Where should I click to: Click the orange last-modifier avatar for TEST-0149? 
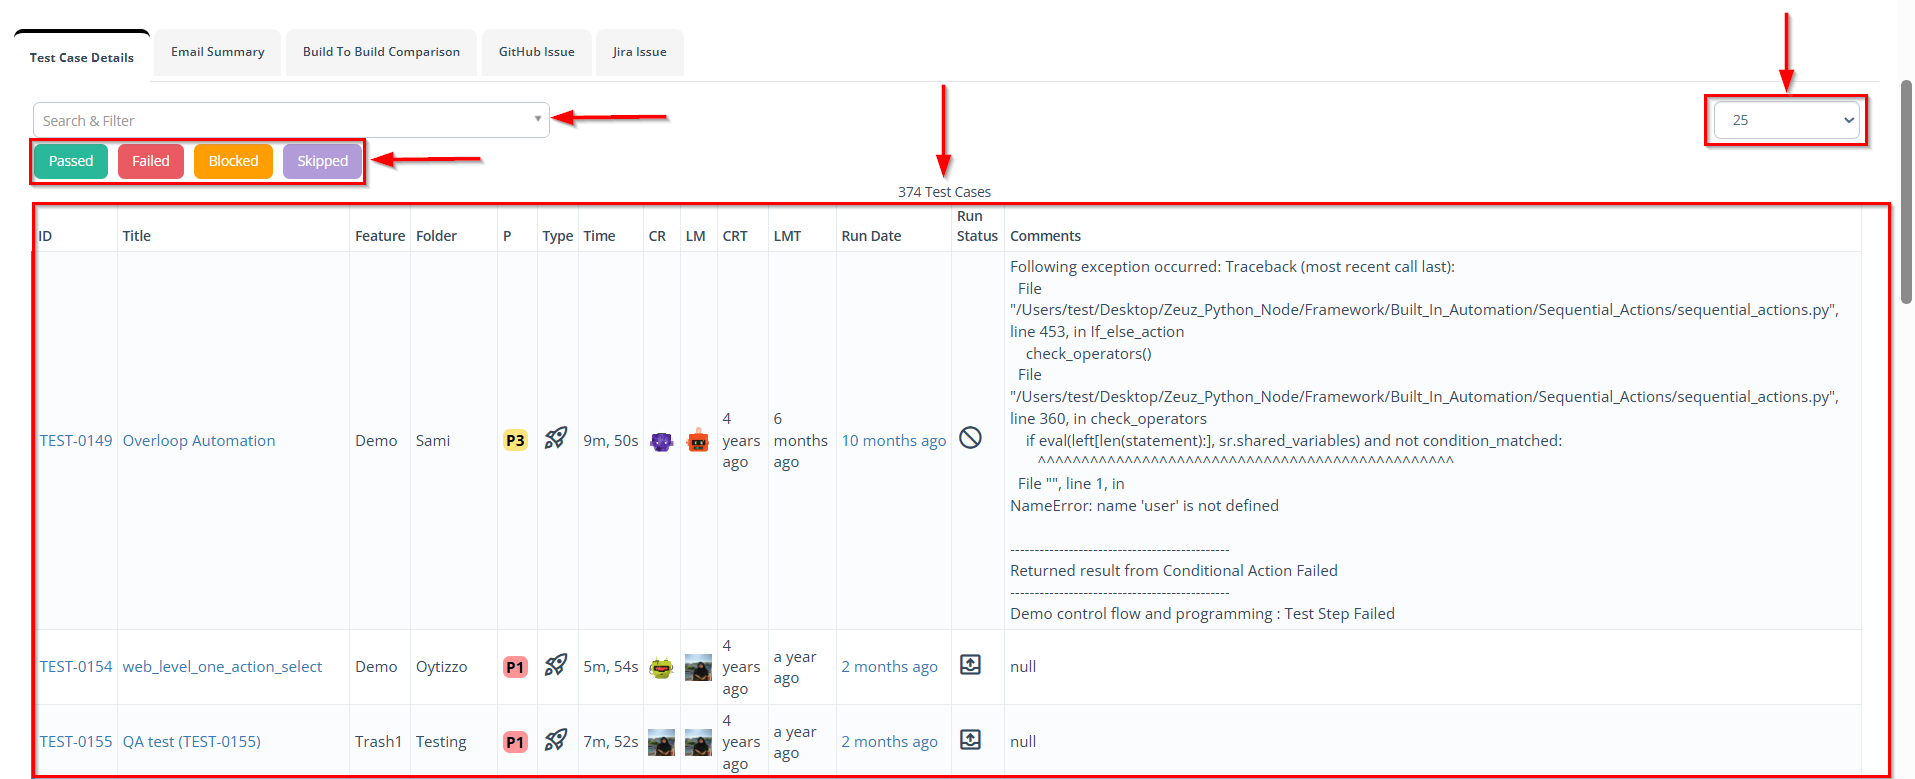pos(698,441)
